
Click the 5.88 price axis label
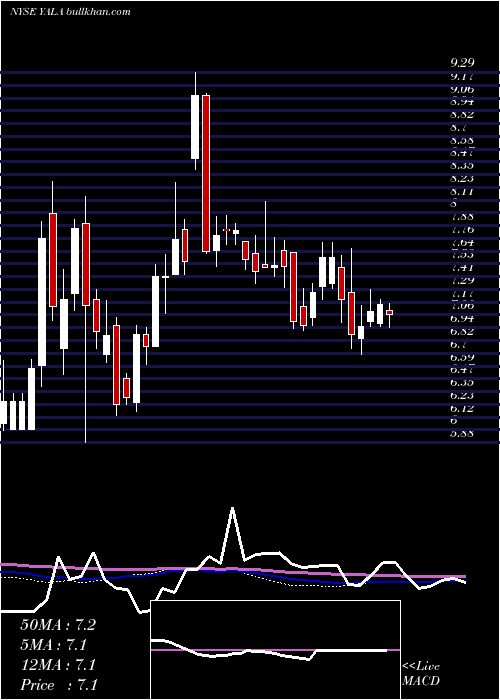click(462, 433)
